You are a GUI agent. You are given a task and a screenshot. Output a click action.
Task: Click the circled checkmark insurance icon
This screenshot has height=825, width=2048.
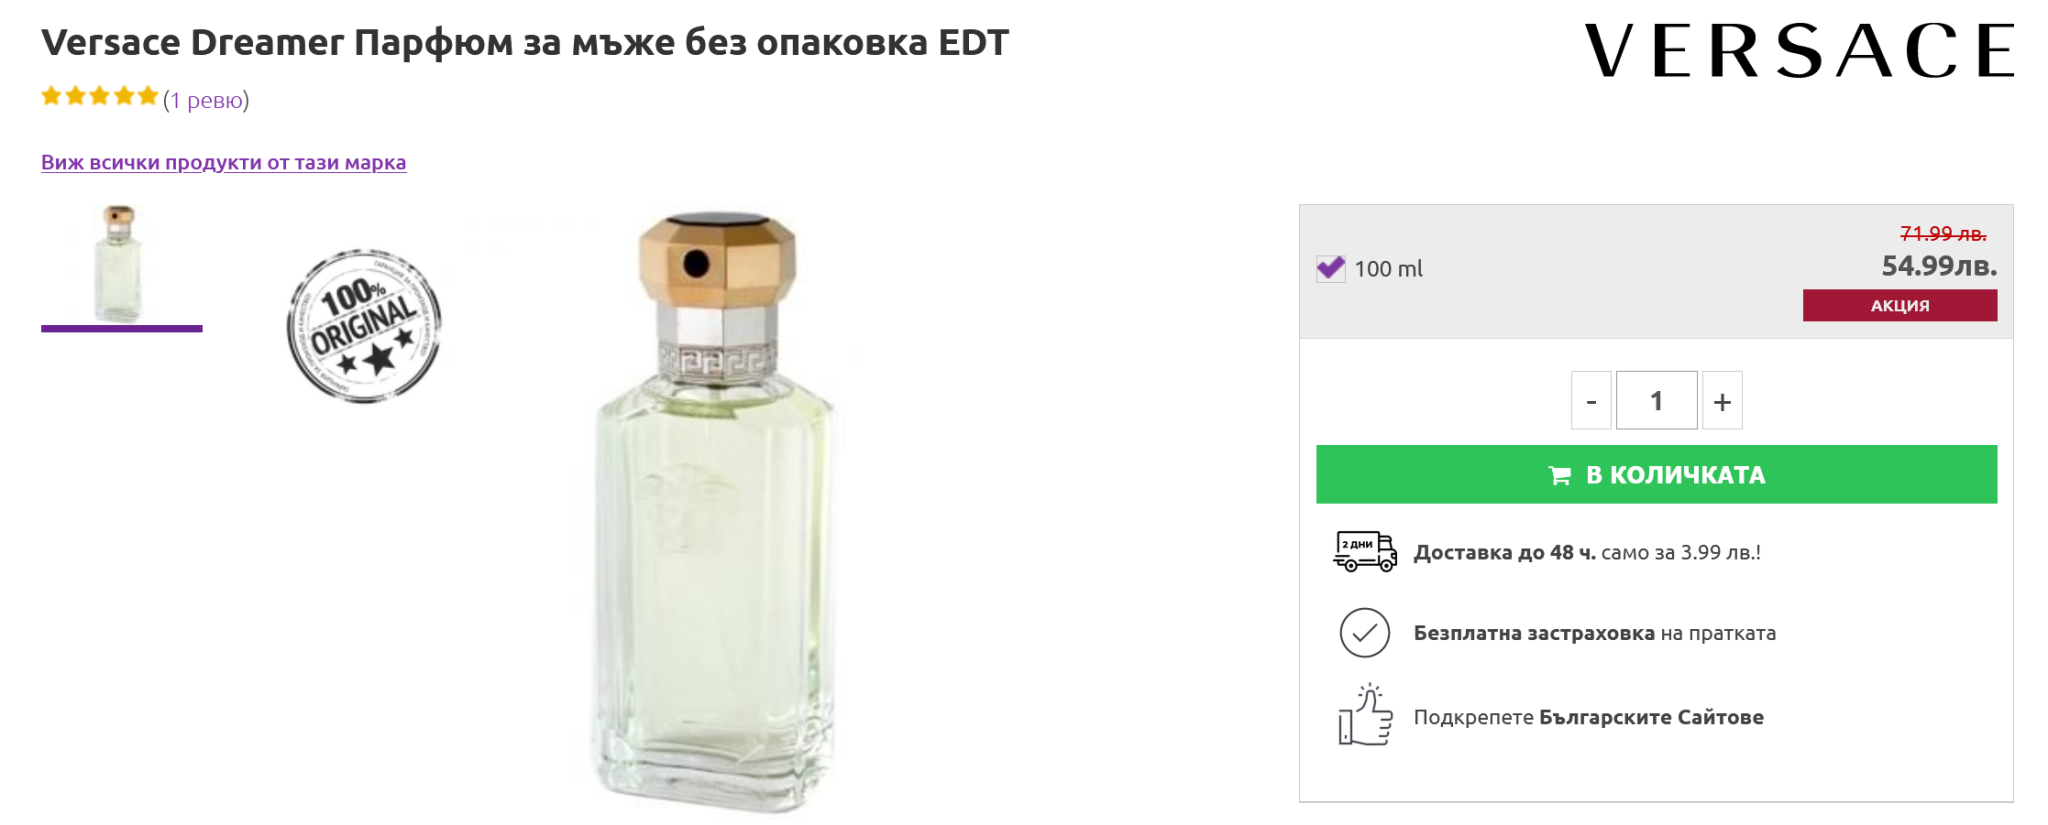tap(1364, 633)
